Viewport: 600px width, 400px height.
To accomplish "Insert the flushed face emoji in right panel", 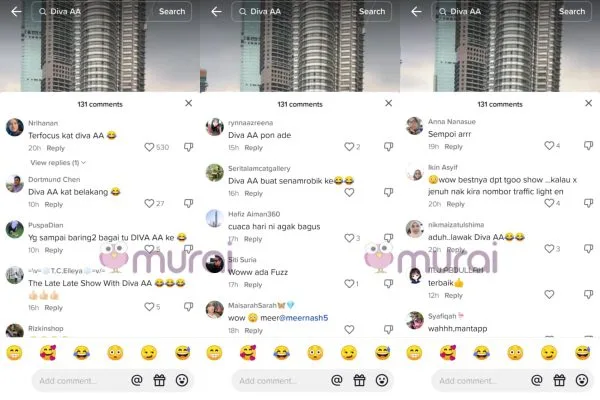I will 515,353.
